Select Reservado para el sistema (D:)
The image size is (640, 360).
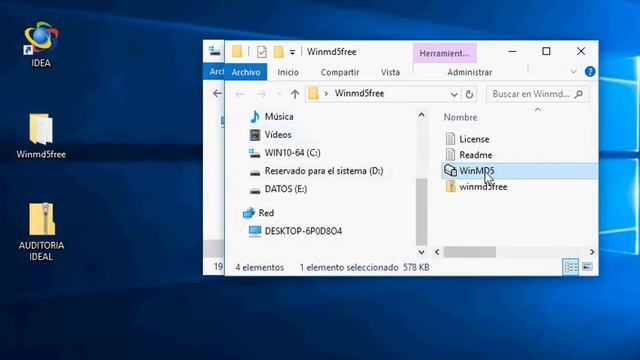324,171
